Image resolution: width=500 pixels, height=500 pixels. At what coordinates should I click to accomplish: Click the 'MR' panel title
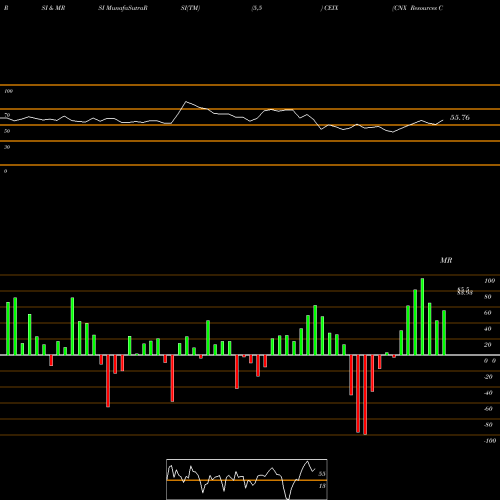pos(446,260)
